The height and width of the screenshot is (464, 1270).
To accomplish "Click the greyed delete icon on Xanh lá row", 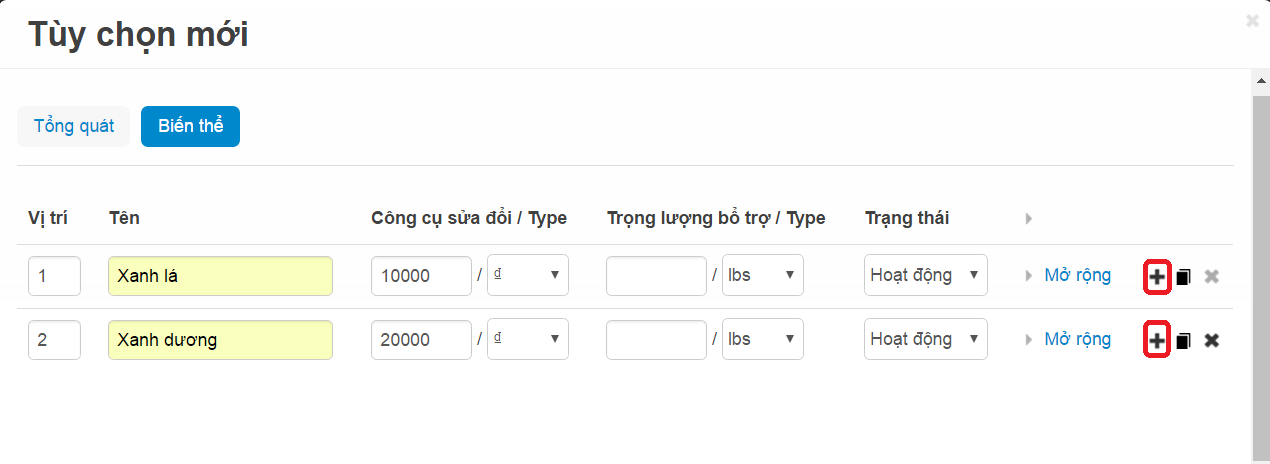I will pos(1211,277).
